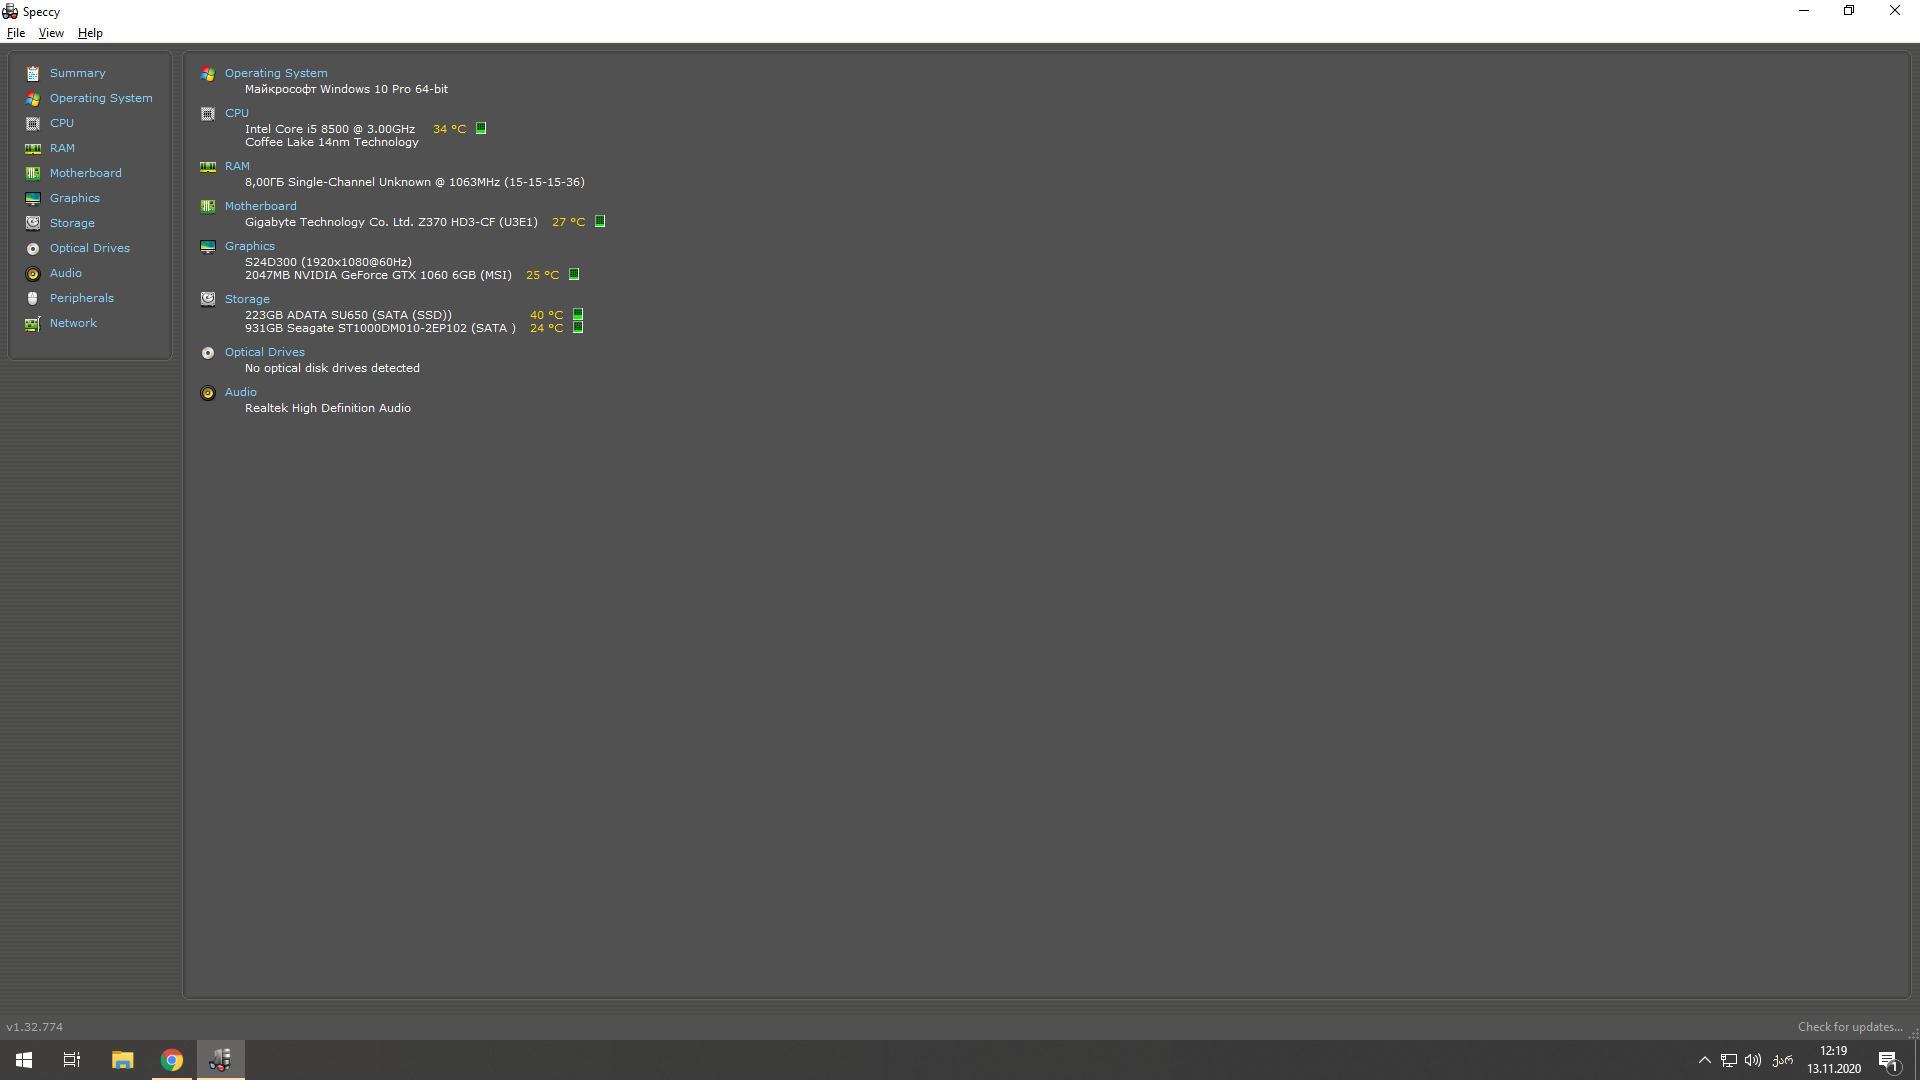Click the CPU chip sidebar icon
This screenshot has height=1080, width=1920.
pos(33,123)
